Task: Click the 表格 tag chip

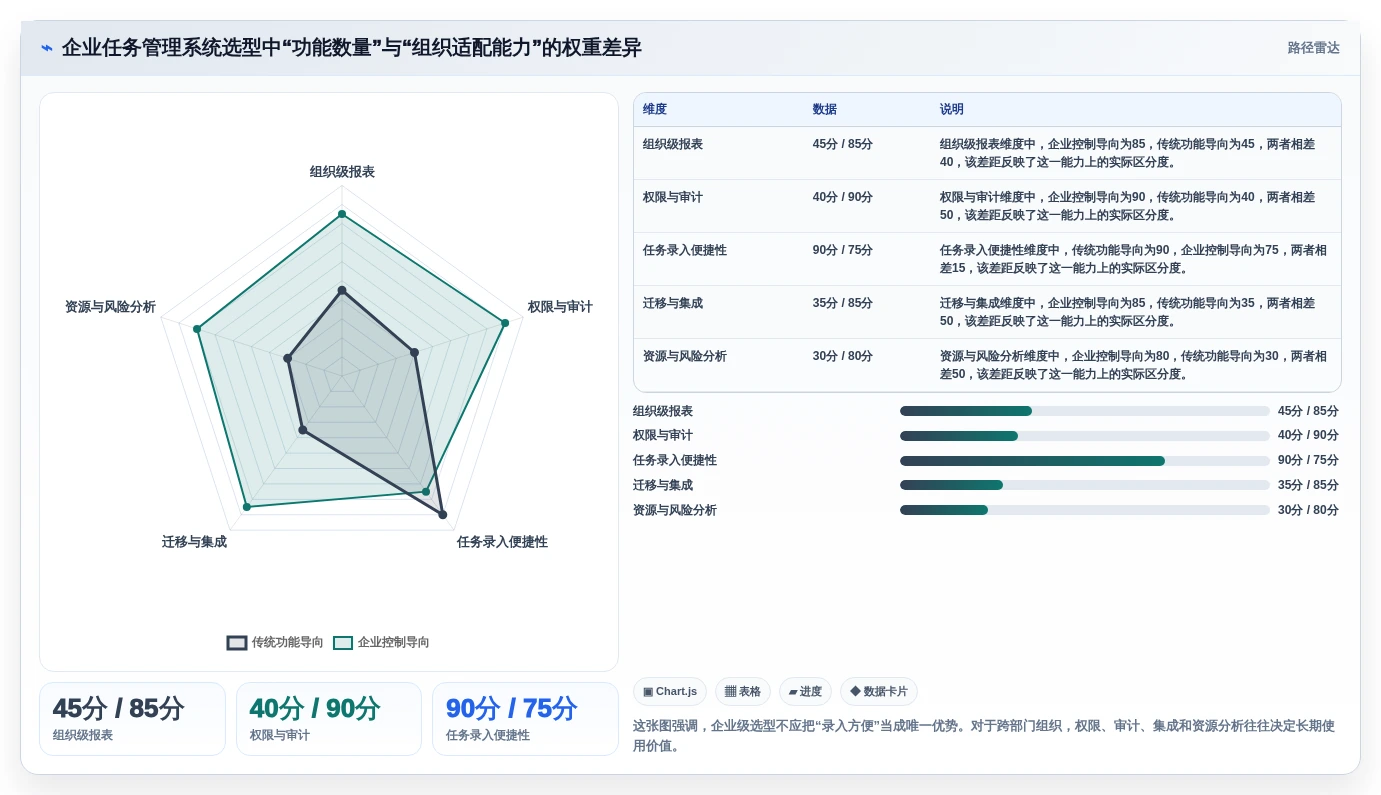Action: [743, 692]
